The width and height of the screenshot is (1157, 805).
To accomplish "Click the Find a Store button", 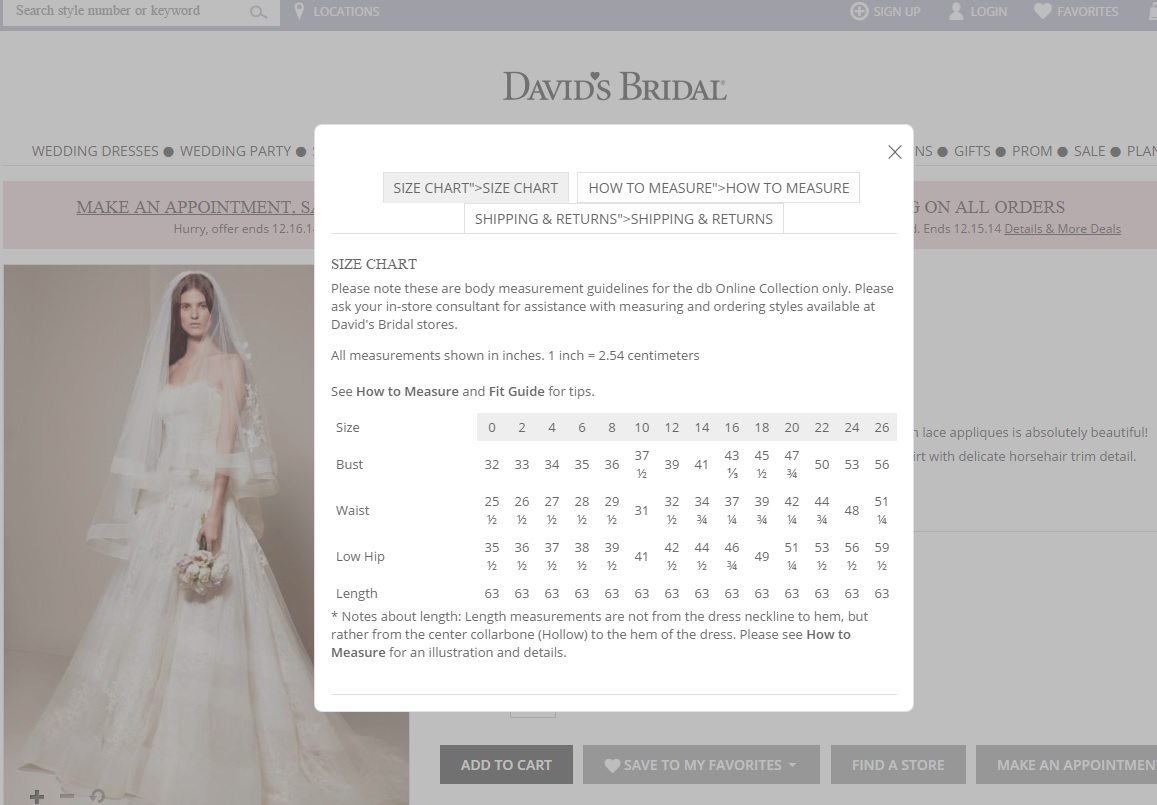I will [897, 765].
